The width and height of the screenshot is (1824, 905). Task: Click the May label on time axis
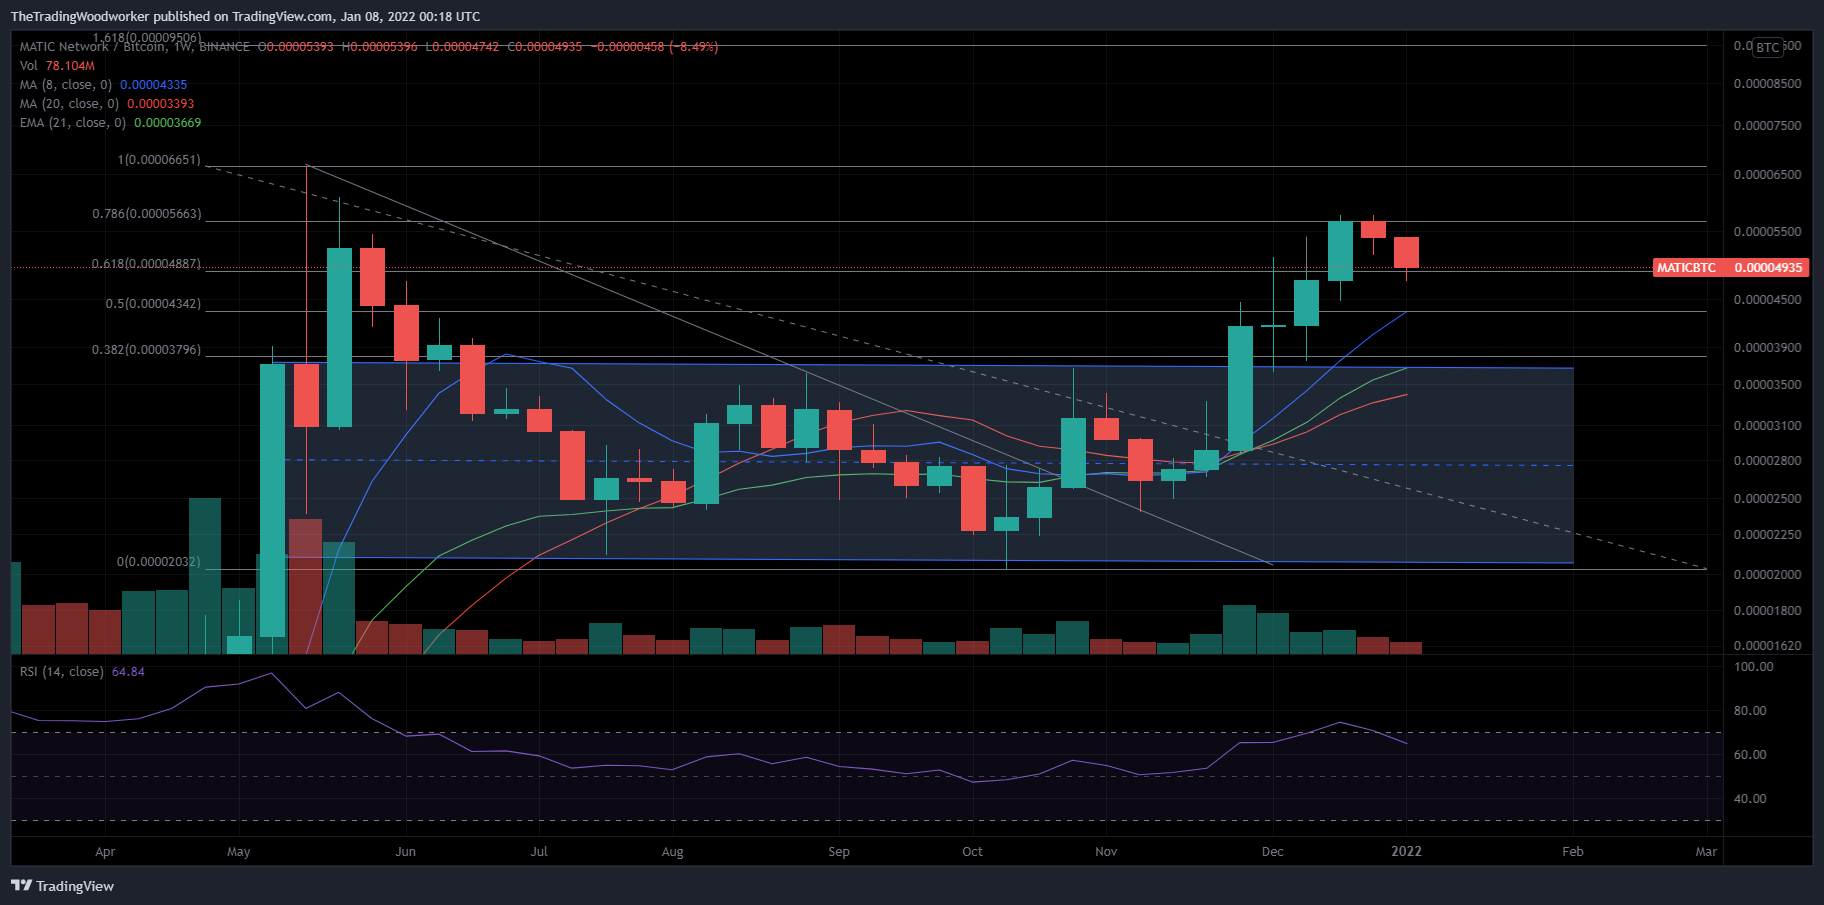click(239, 852)
